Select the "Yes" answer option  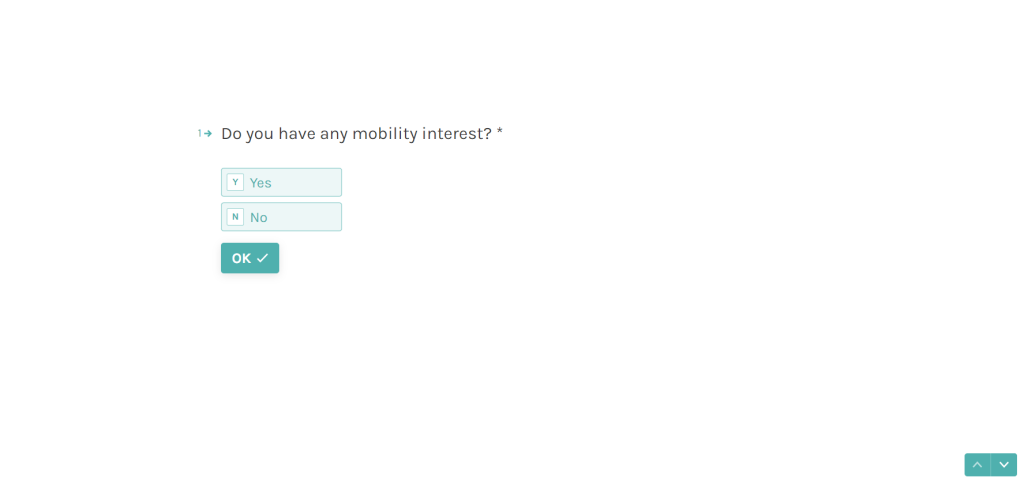[x=281, y=182]
